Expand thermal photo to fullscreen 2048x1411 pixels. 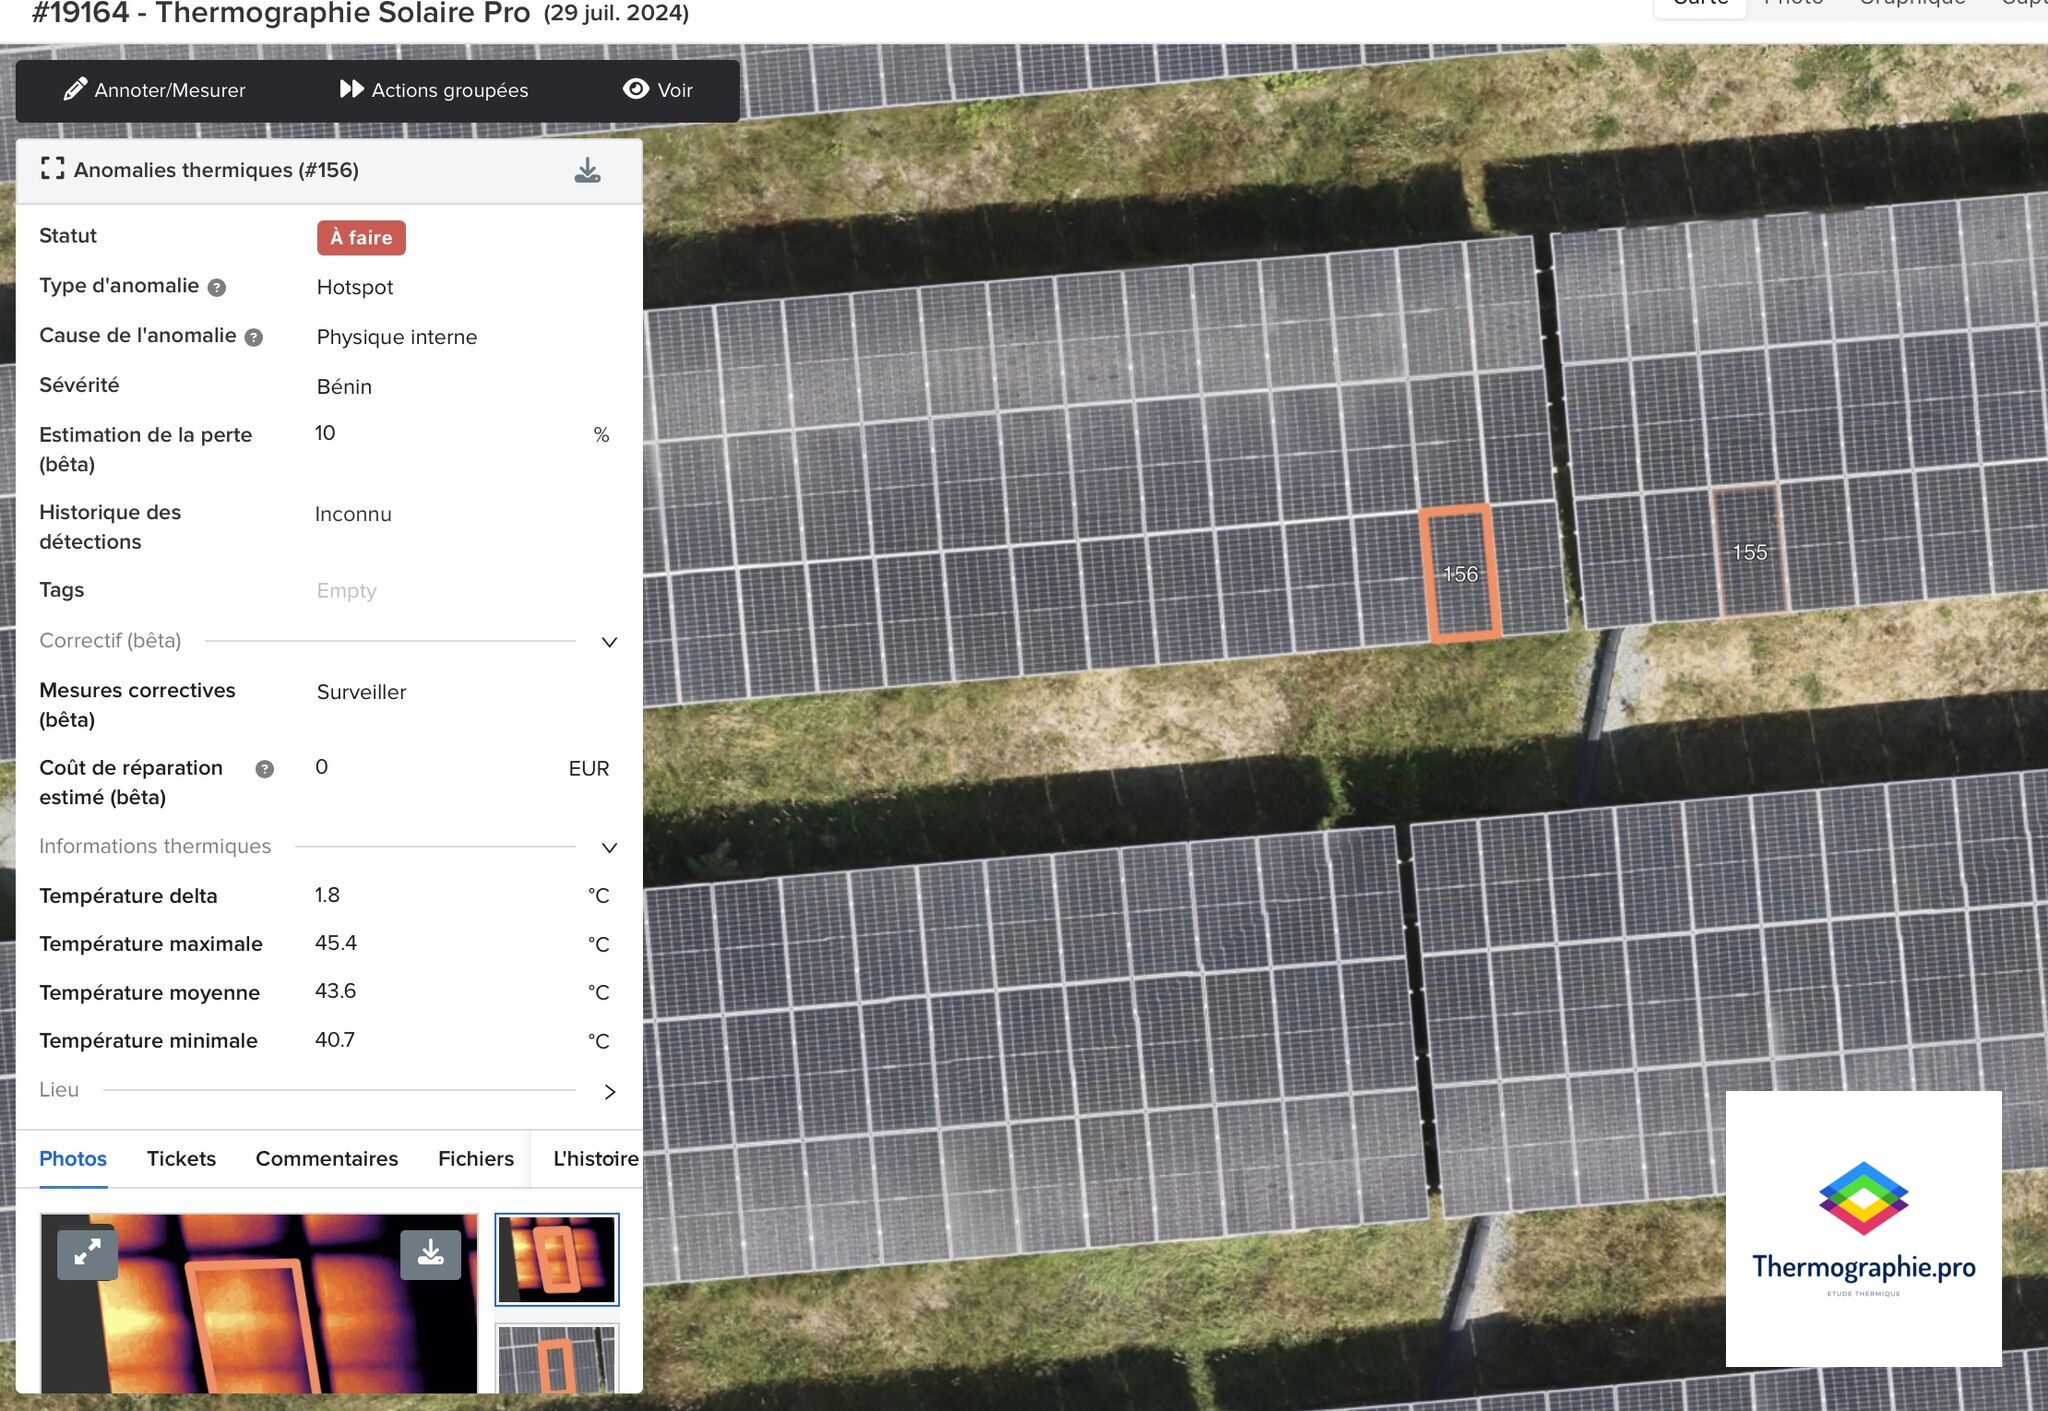coord(87,1252)
